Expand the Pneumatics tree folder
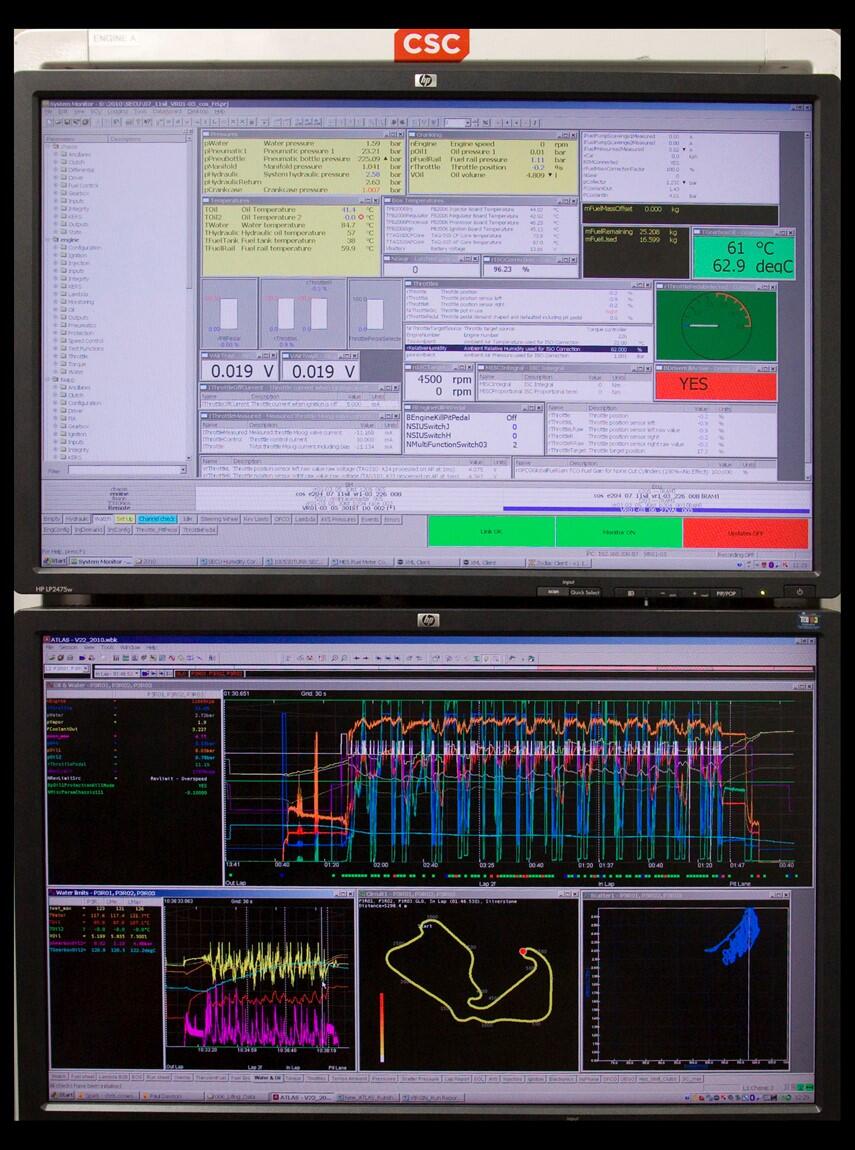 click(56, 325)
